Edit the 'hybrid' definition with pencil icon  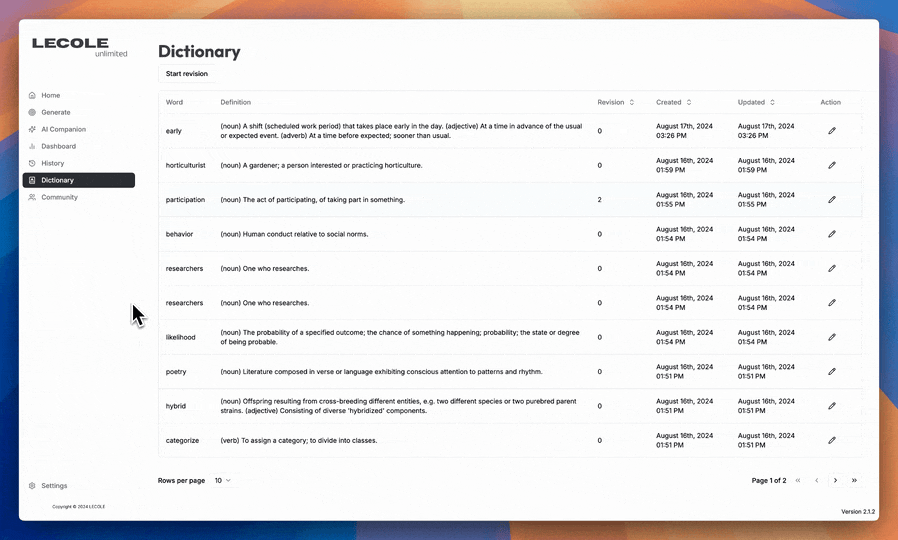point(831,406)
